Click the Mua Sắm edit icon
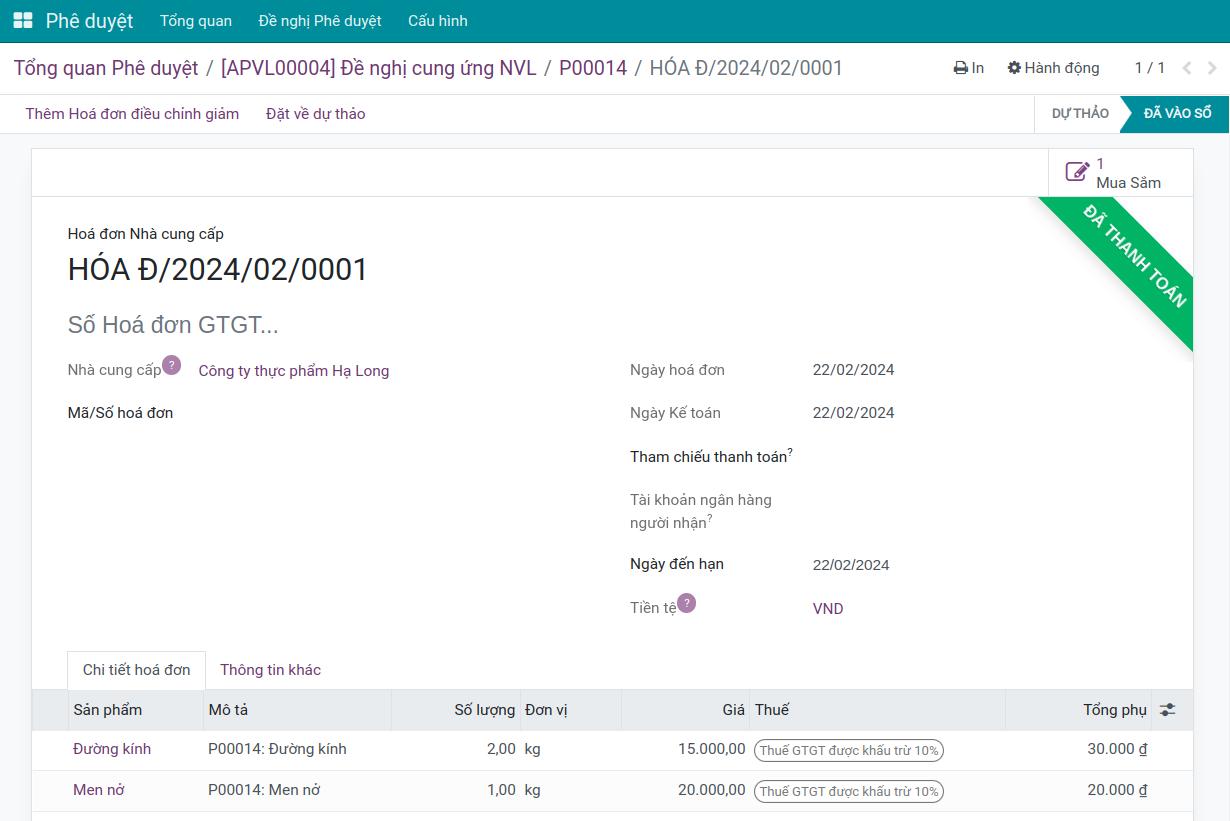Viewport: 1230px width, 821px height. pyautogui.click(x=1077, y=172)
